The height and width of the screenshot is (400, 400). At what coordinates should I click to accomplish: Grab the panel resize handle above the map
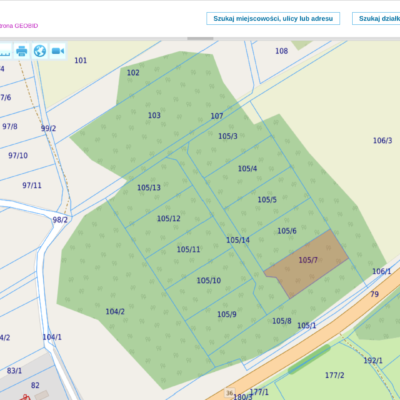(200, 39)
